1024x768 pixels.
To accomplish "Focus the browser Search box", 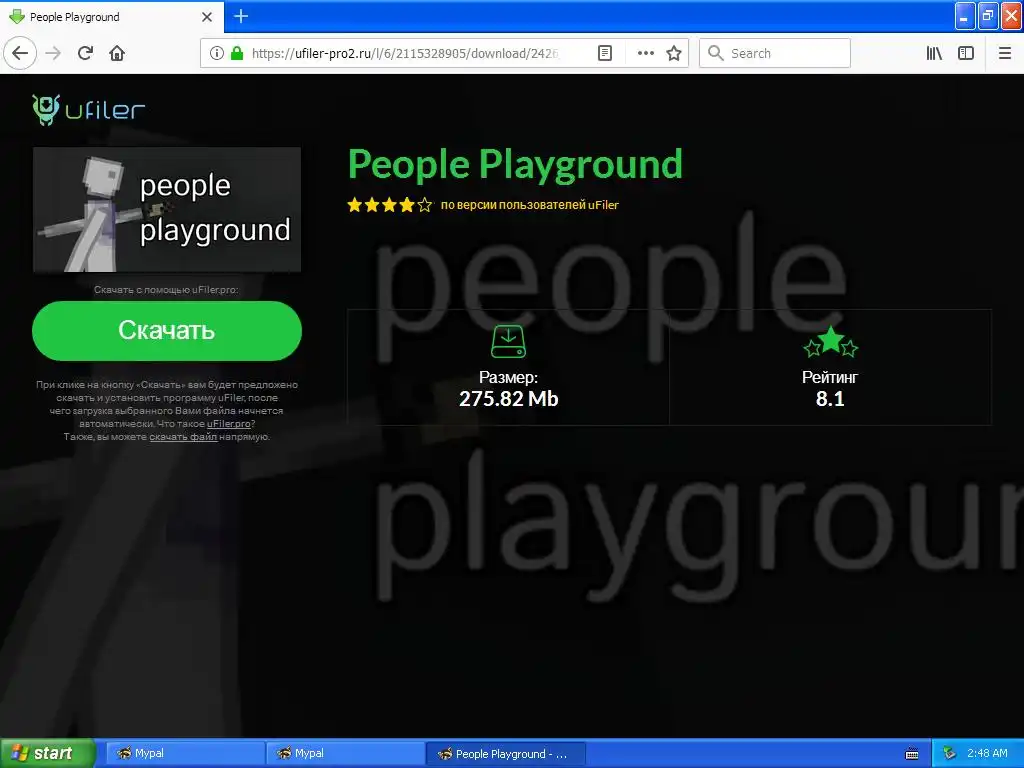I will pyautogui.click(x=775, y=53).
